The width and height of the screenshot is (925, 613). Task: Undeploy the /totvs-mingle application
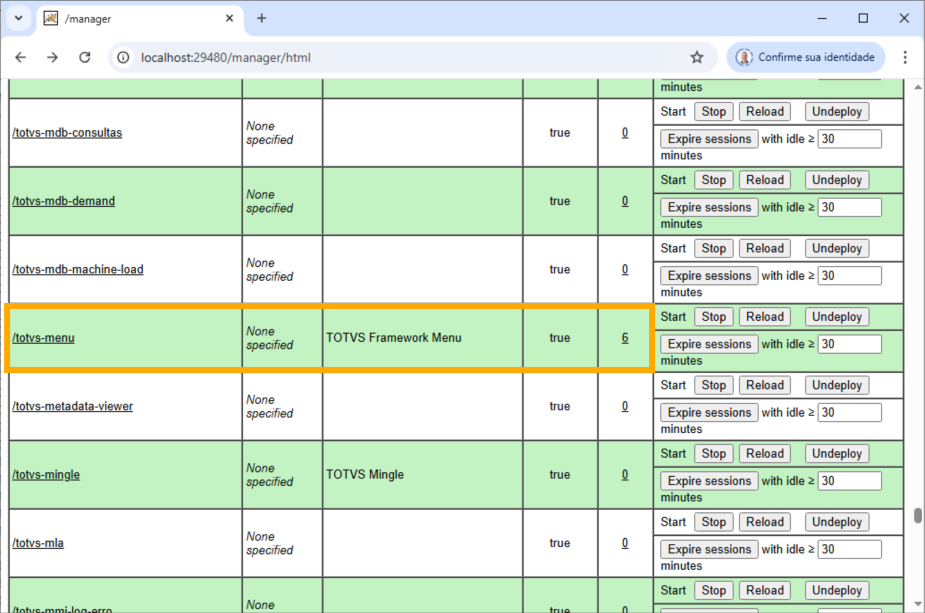tap(837, 454)
